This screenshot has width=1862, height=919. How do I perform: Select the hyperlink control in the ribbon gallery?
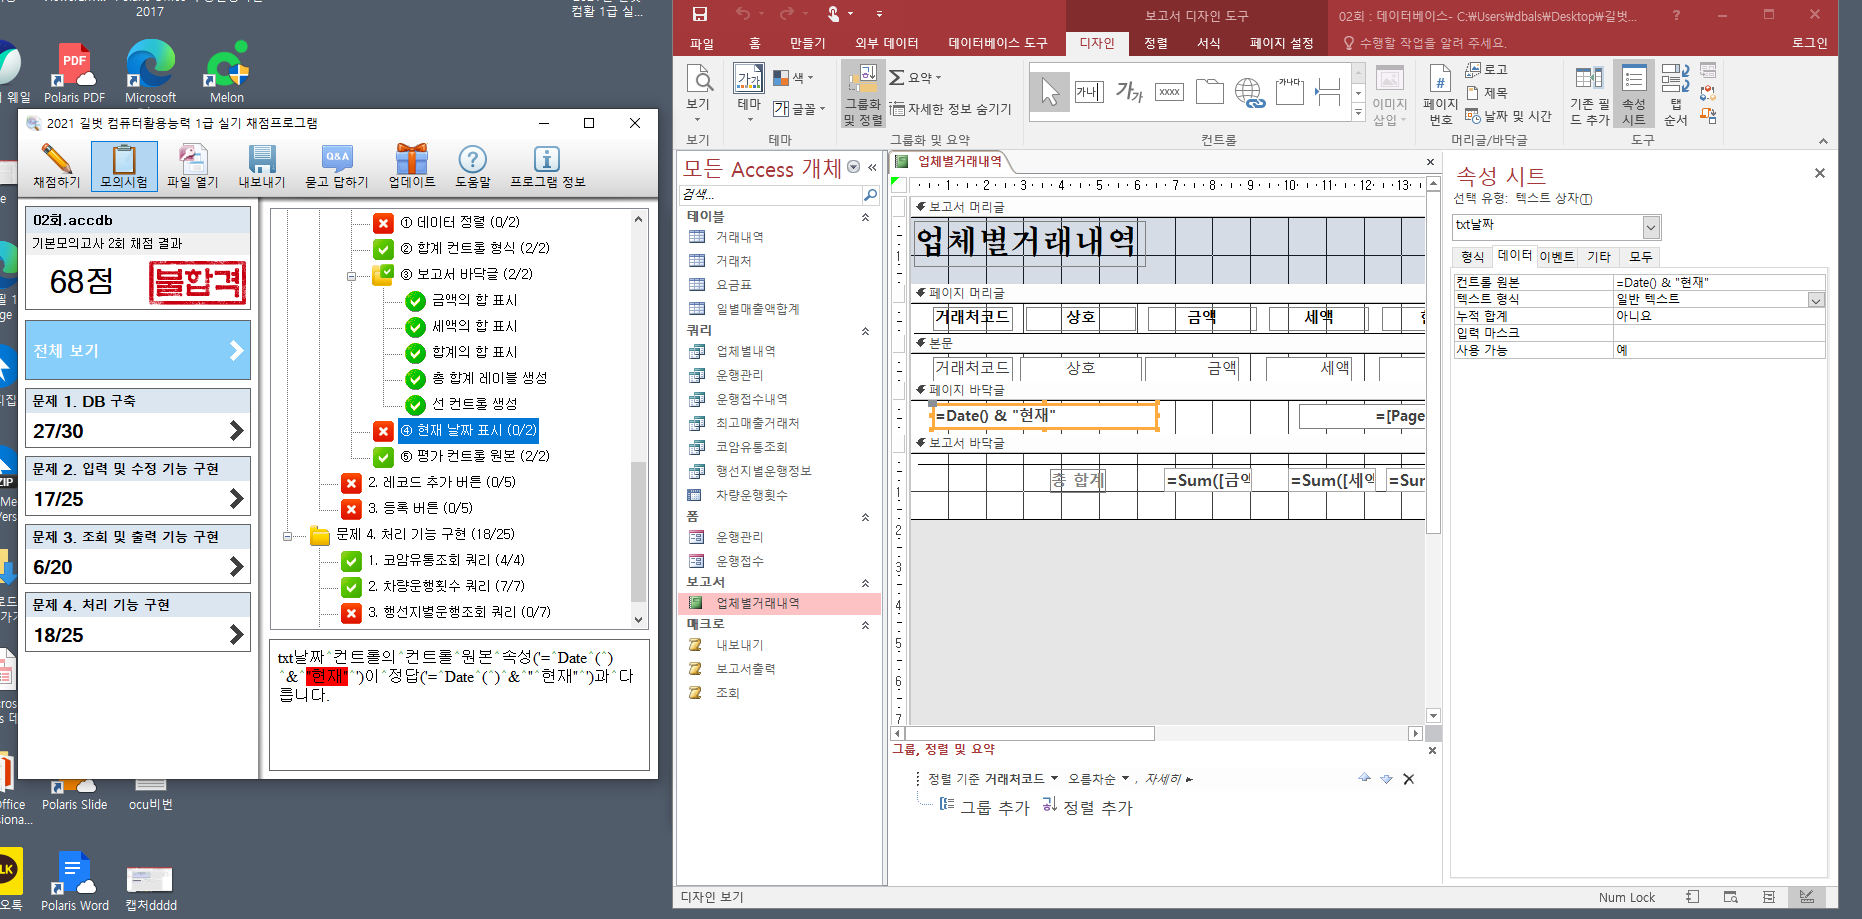pos(1249,93)
